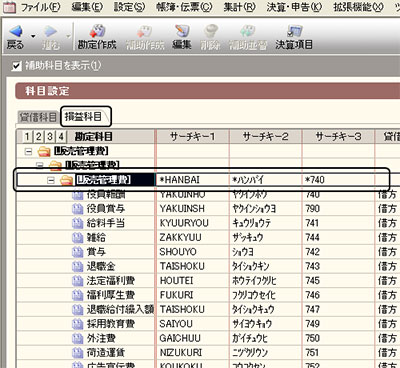
Task: Open the 設定(S) menu
Action: (x=129, y=7)
